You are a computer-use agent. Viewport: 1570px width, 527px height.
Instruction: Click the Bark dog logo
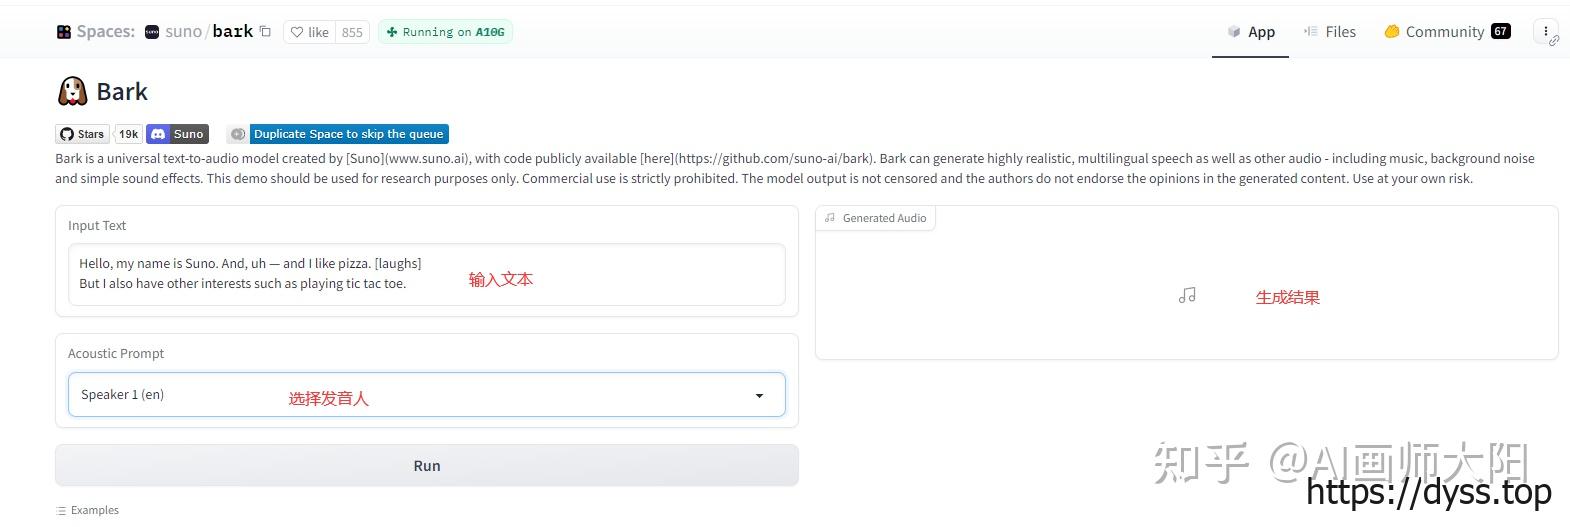click(x=72, y=92)
